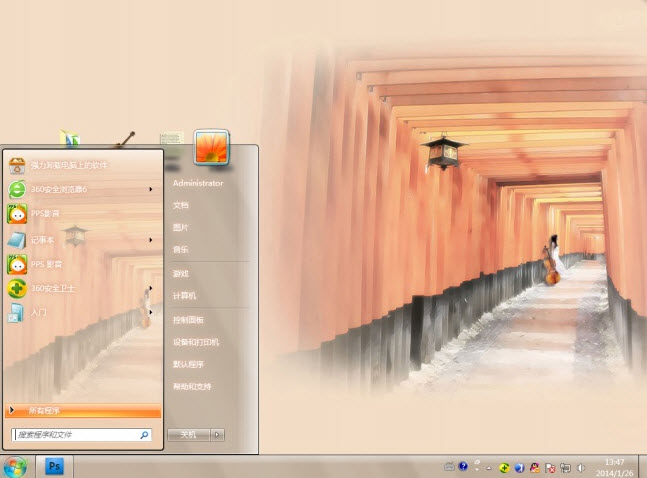
Task: Open shutdown options arrow beside 关机
Action: point(217,435)
